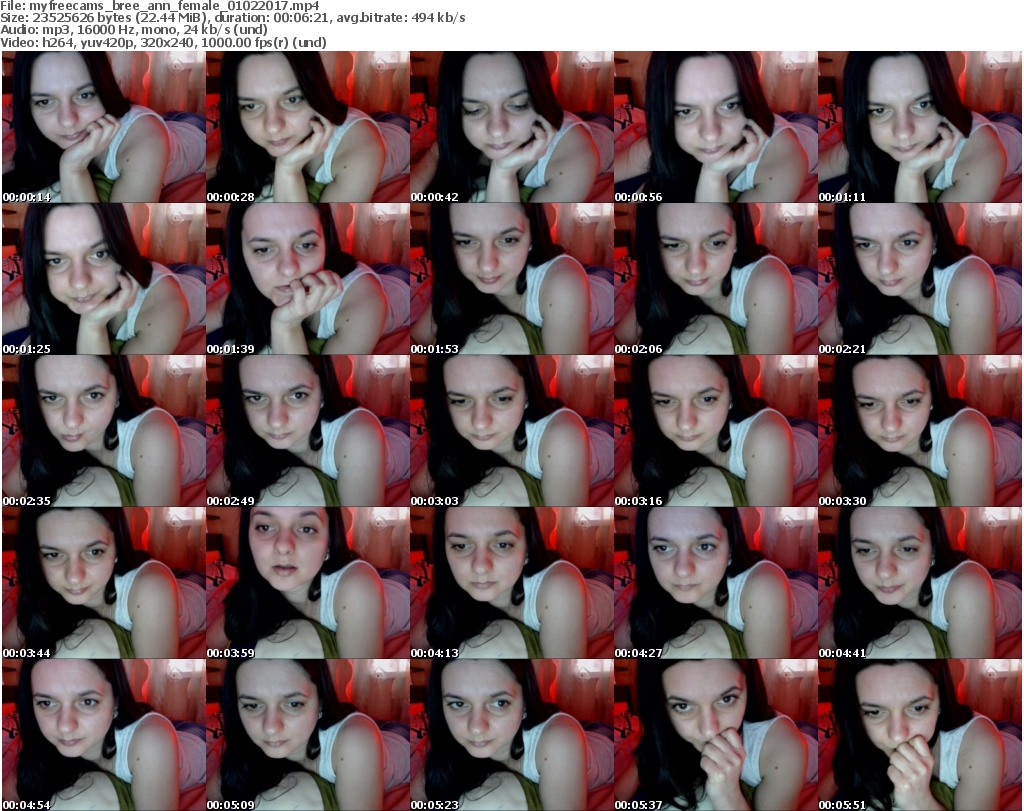Click the Video h264 info line
Image resolution: width=1024 pixels, height=811 pixels.
163,42
